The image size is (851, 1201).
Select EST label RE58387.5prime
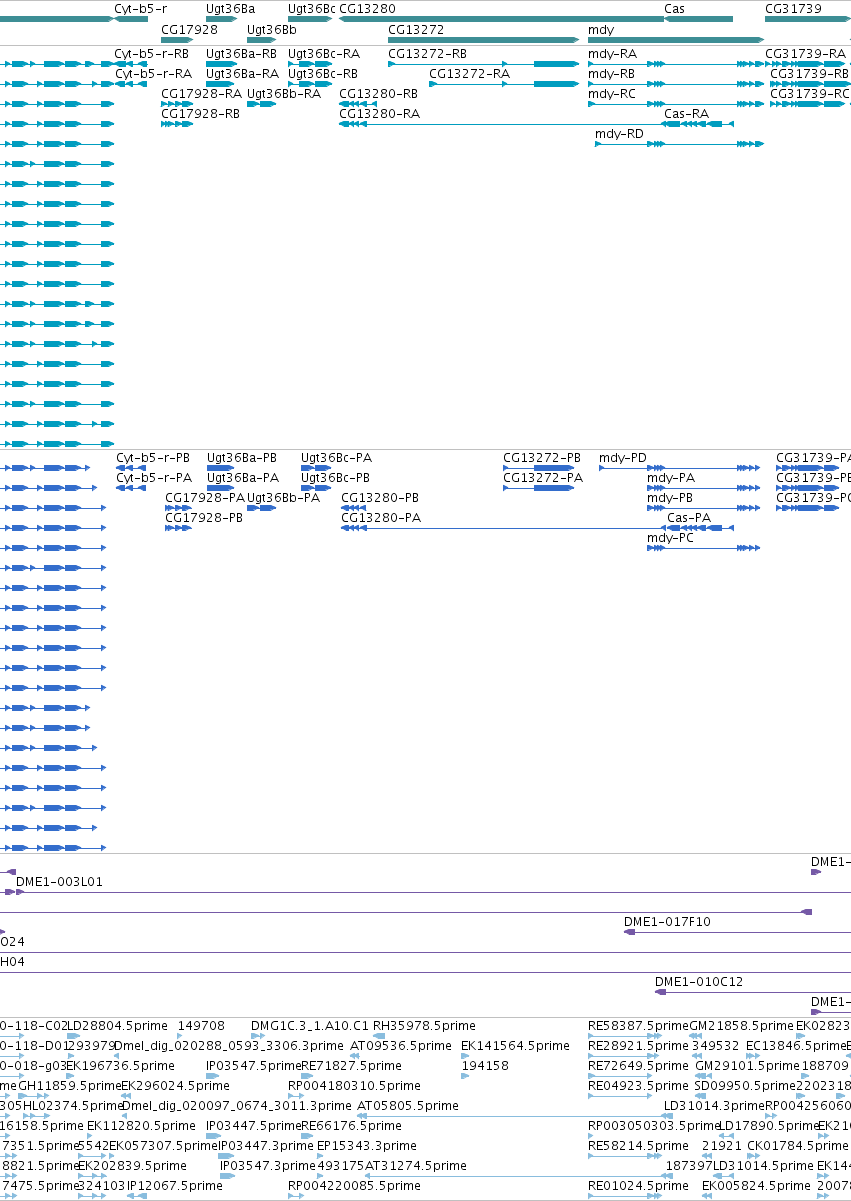click(638, 1025)
